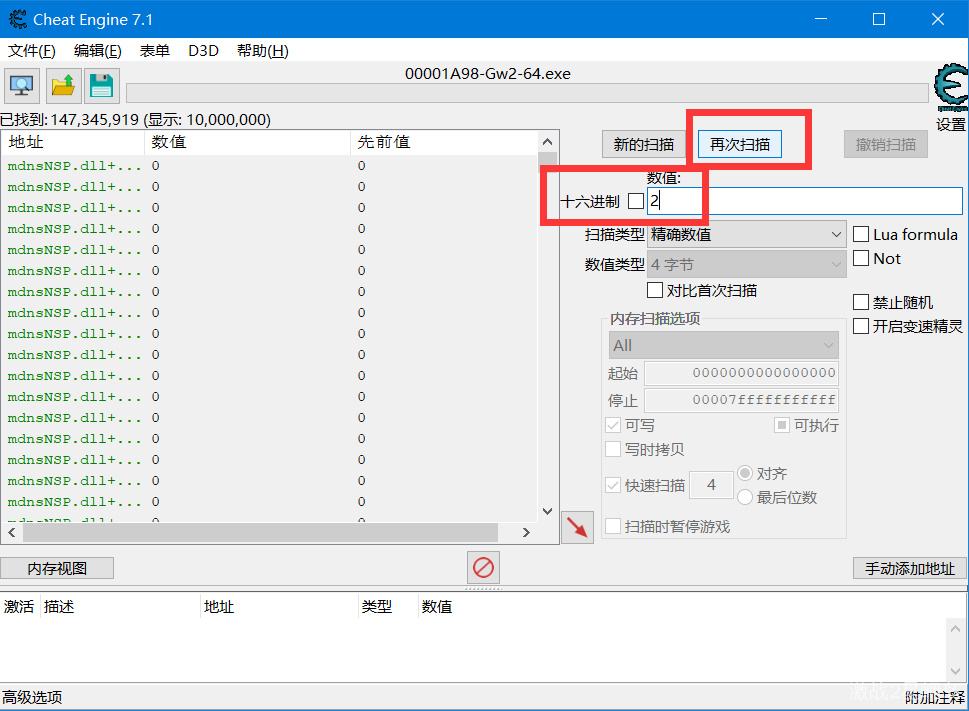Open the 表单 menu

pyautogui.click(x=154, y=51)
